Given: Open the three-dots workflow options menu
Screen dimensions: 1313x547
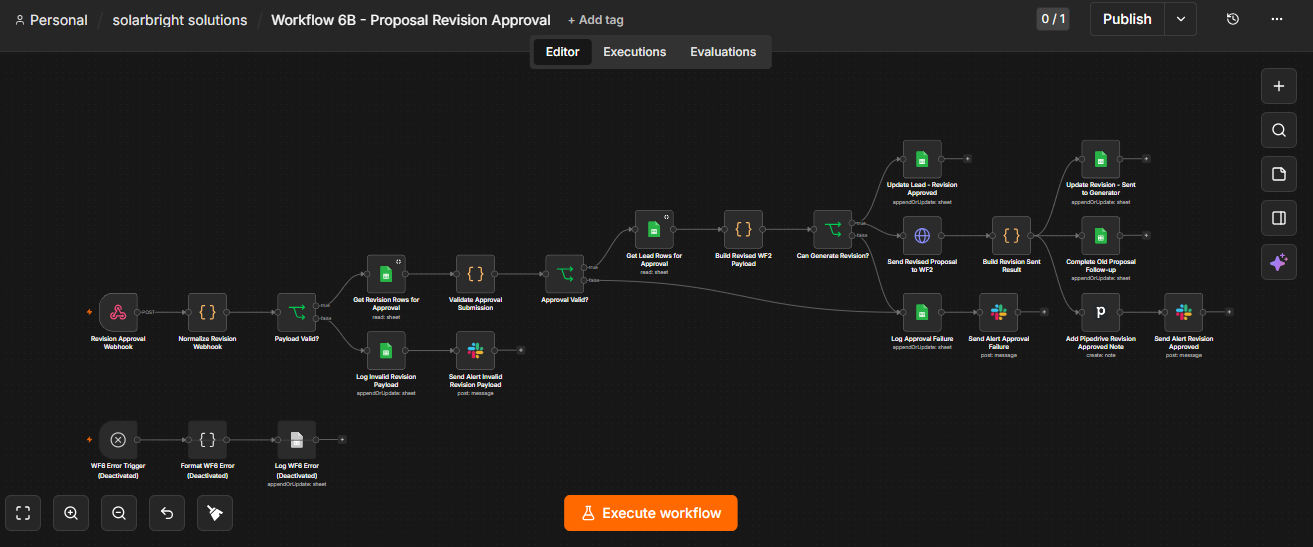Looking at the screenshot, I should pos(1277,19).
